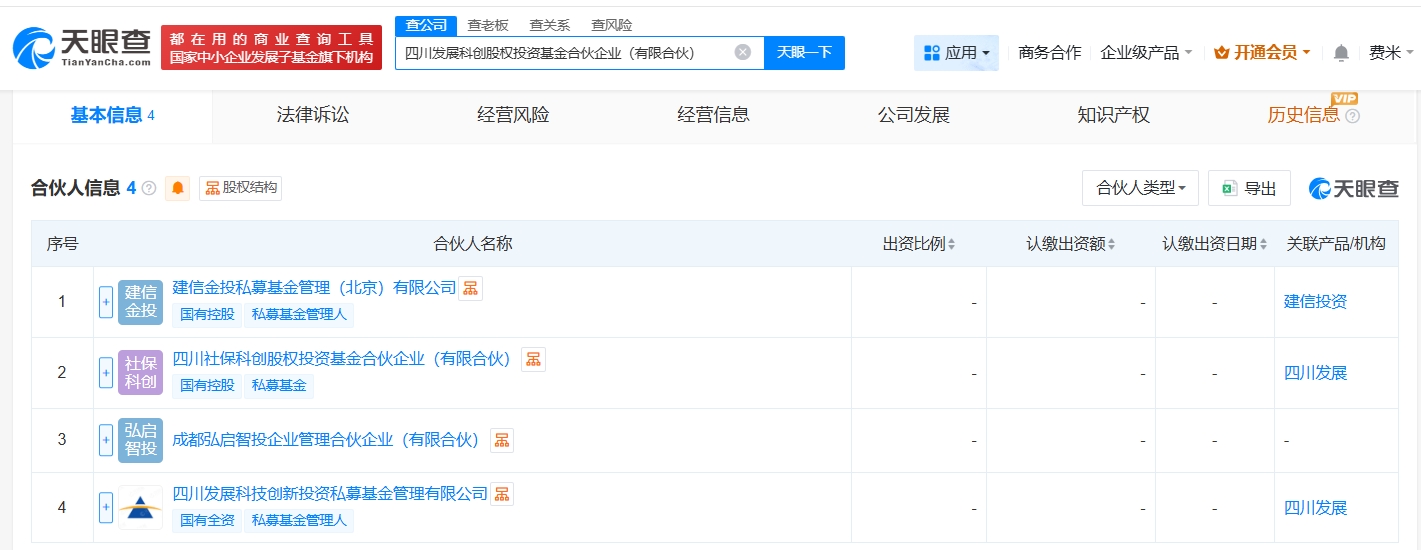1421x550 pixels.
Task: Click the 天眼一下 search button
Action: coord(804,53)
